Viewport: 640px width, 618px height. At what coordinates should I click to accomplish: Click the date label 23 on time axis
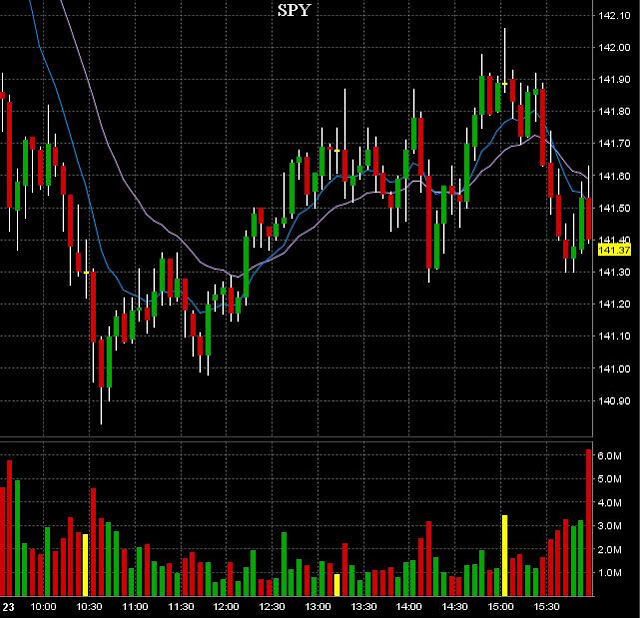tap(8, 607)
